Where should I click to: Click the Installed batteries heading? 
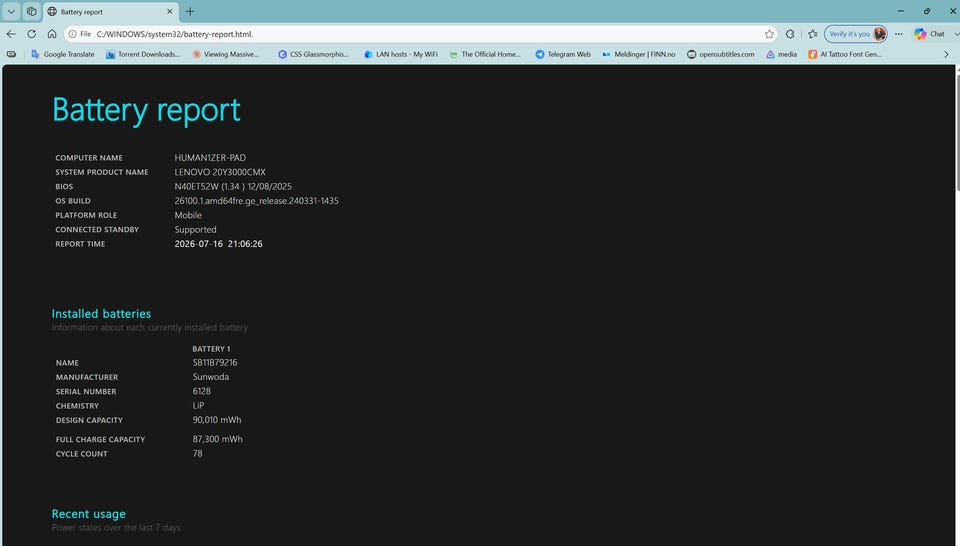coord(101,313)
